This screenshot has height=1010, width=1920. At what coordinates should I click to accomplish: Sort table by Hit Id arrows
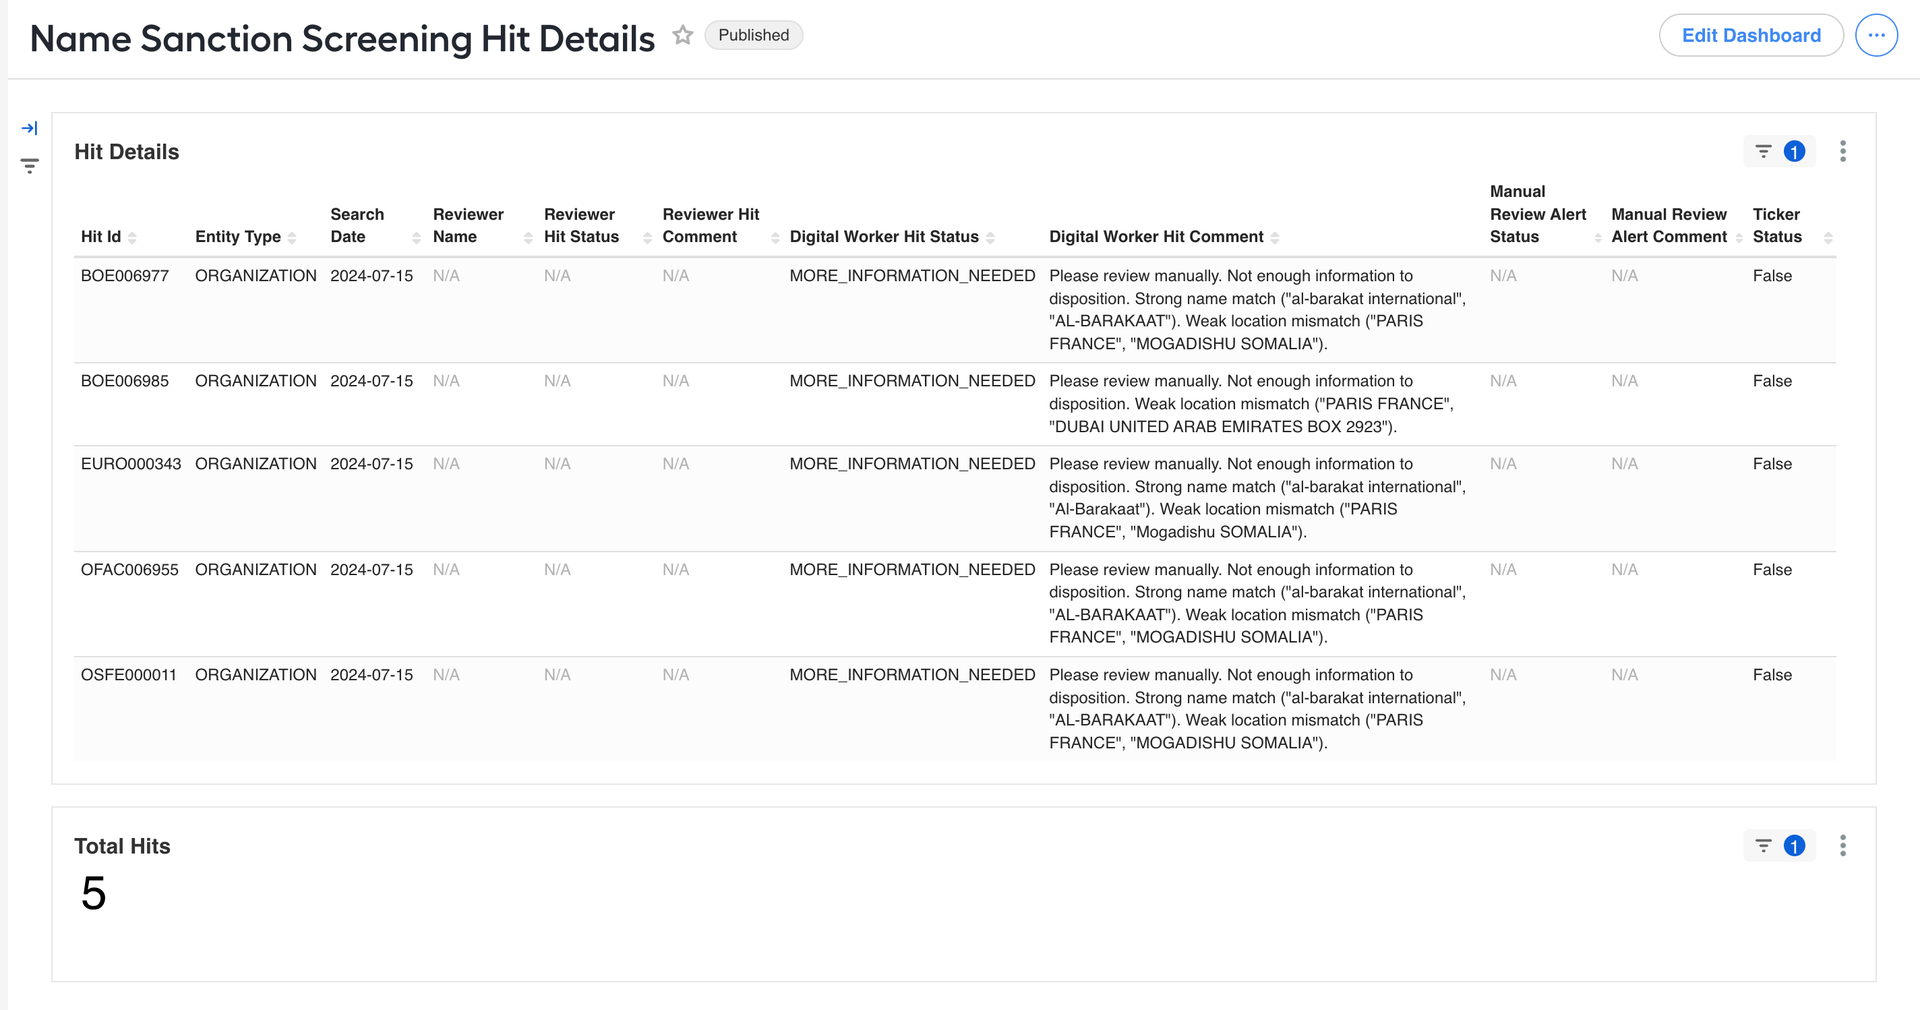132,238
